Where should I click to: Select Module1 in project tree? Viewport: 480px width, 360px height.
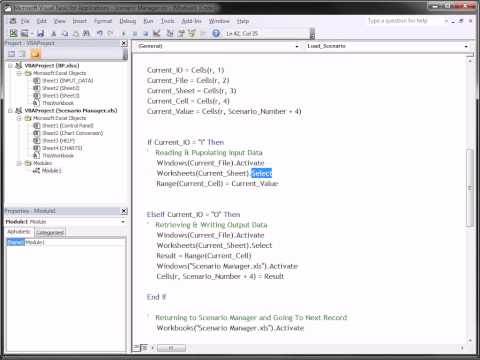tap(52, 171)
